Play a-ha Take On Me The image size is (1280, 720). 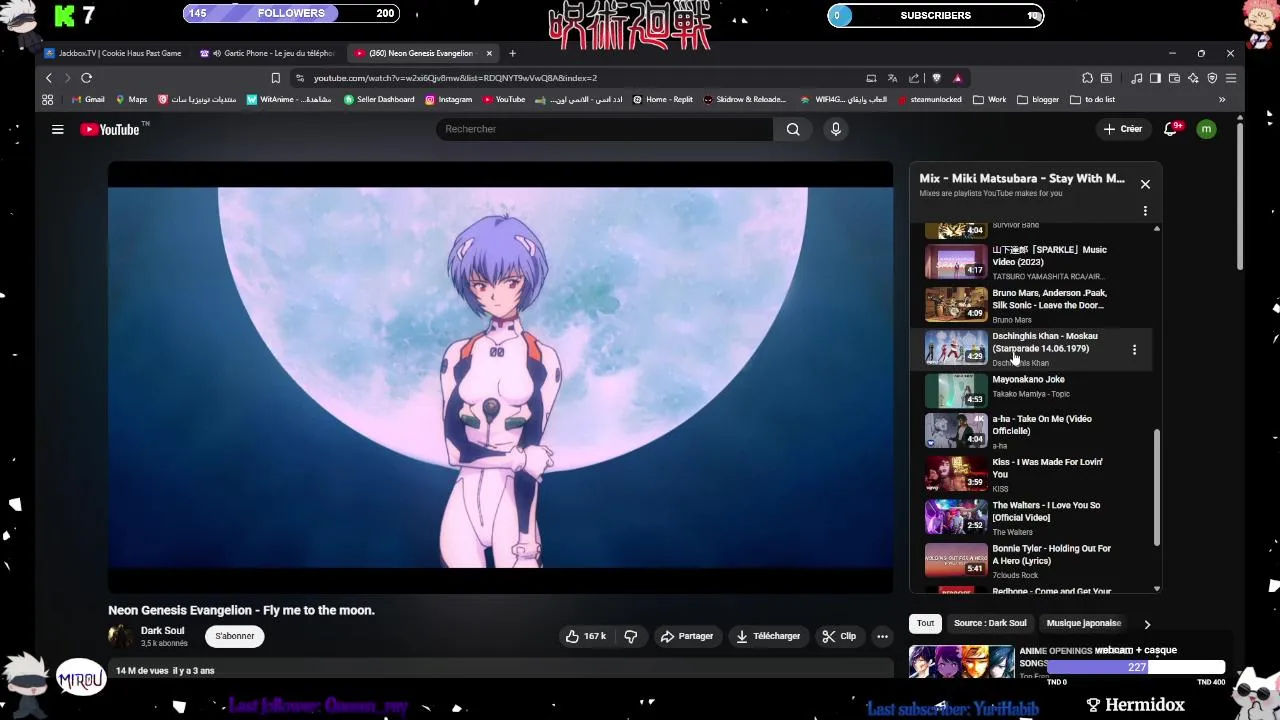tap(1033, 431)
